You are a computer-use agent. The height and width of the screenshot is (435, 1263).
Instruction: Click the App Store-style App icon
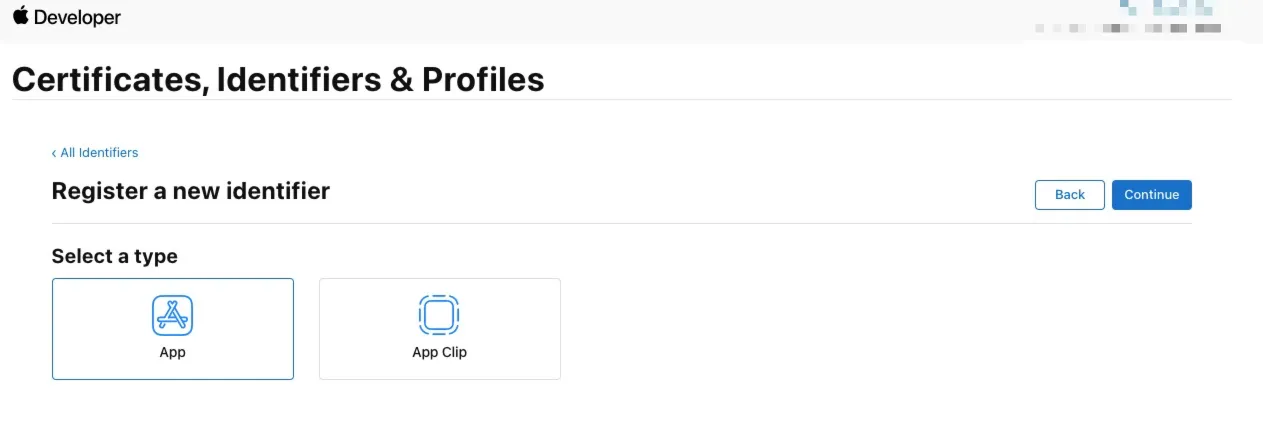click(x=172, y=315)
